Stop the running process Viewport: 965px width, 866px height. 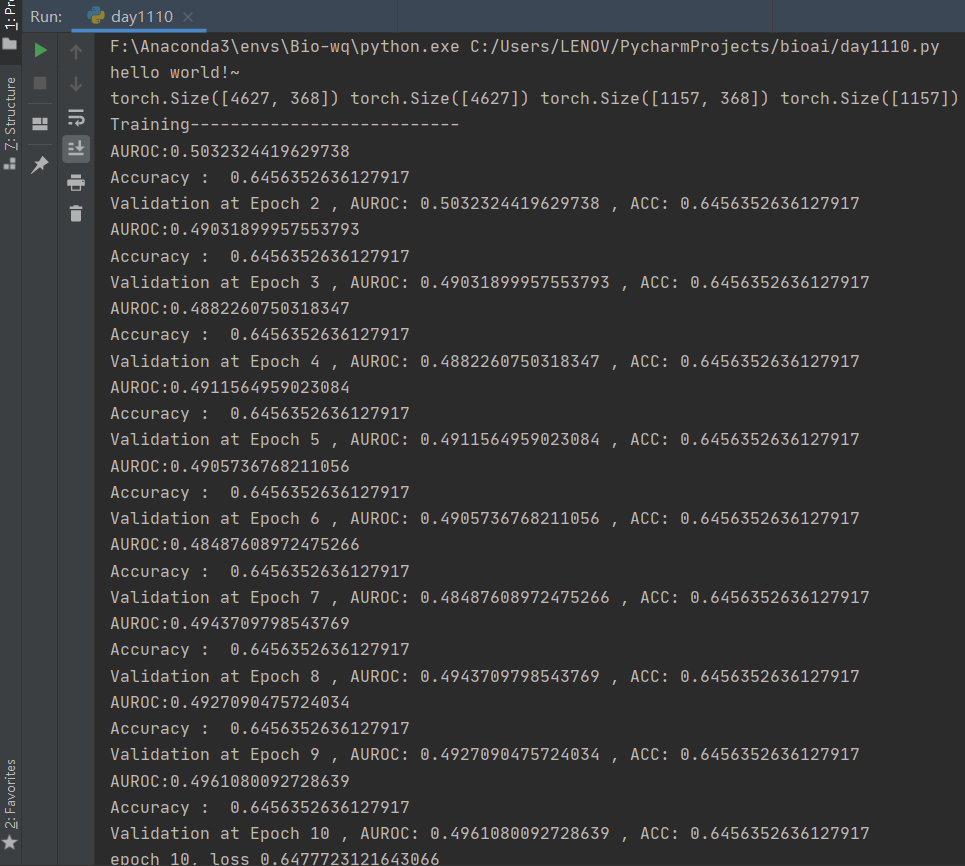click(x=40, y=83)
